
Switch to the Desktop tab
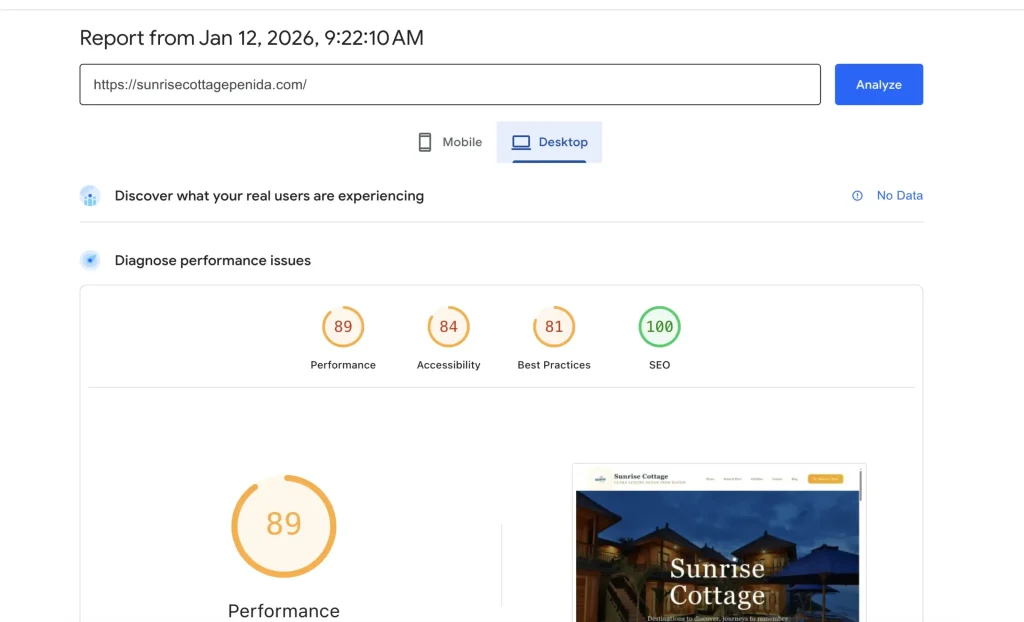click(x=549, y=141)
